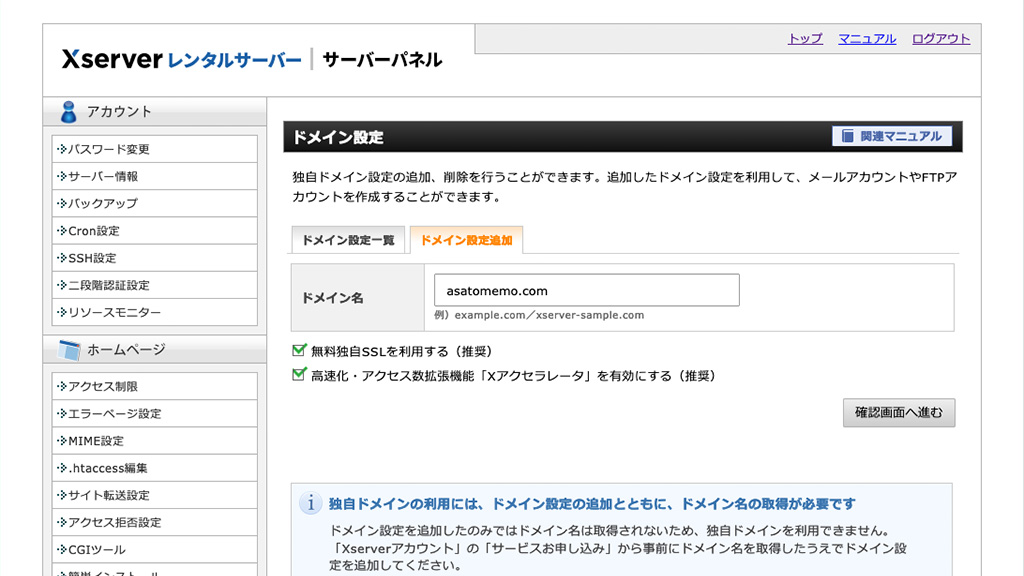Click example.com／xserver-sample.com hint text
This screenshot has height=576, width=1024.
[549, 315]
